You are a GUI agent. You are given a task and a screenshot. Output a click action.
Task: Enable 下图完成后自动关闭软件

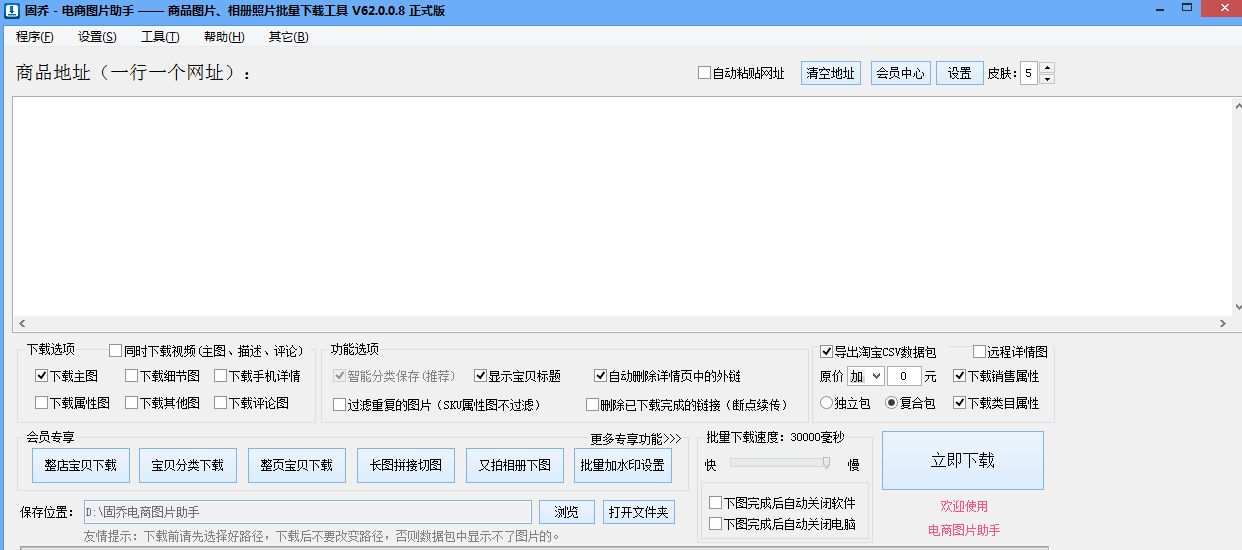coord(715,503)
